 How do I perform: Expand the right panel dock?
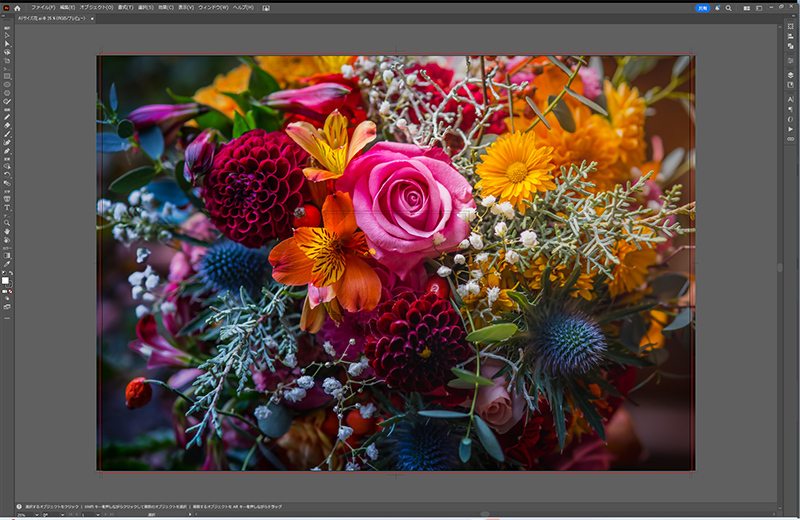[793, 16]
